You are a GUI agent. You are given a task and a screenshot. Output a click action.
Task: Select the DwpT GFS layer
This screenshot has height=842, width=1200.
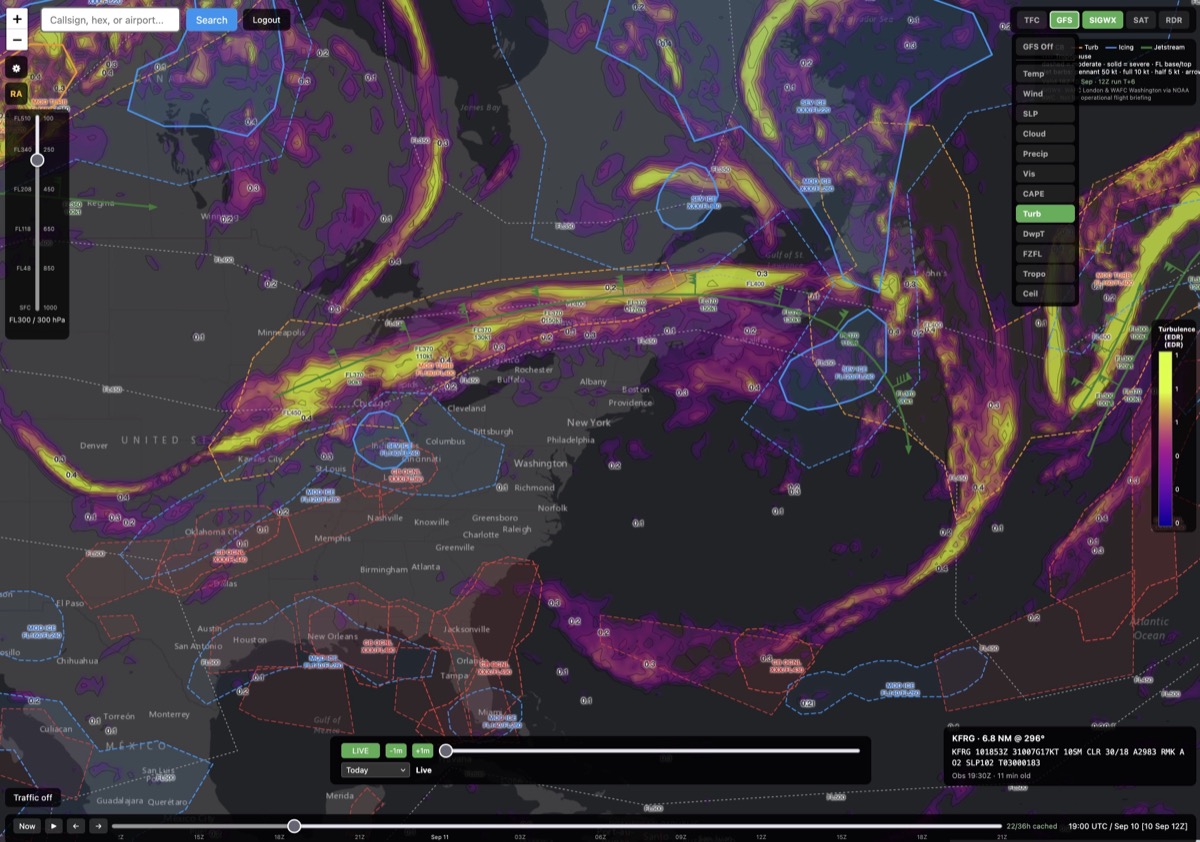click(x=1045, y=234)
